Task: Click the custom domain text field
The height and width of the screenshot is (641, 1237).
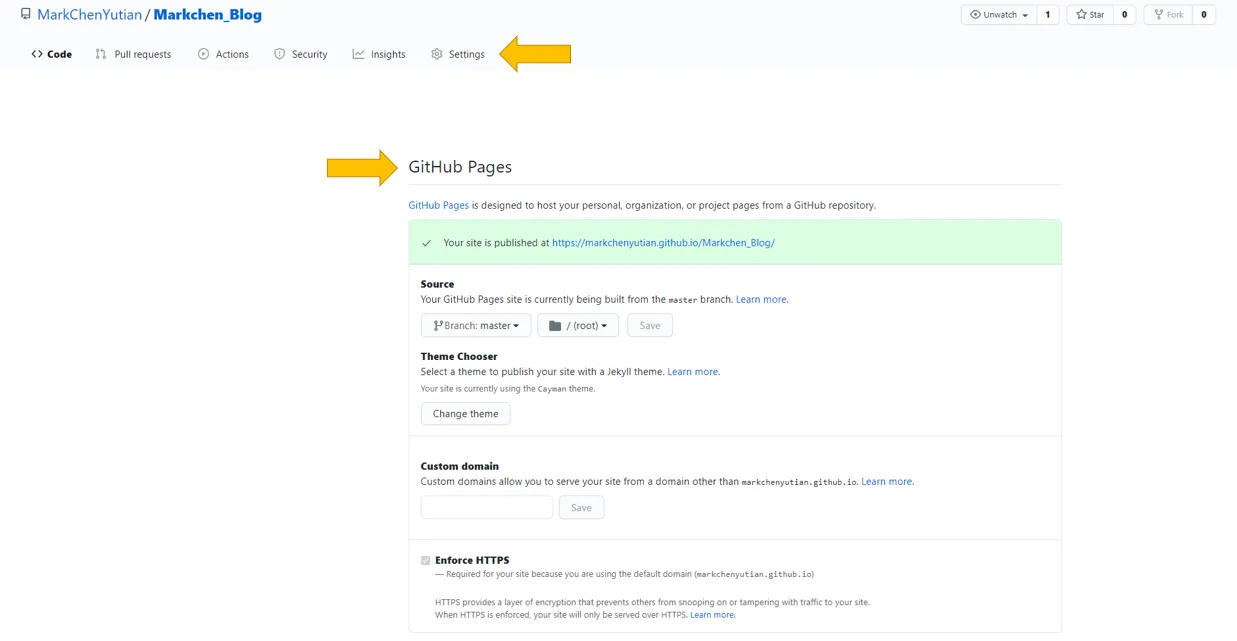Action: (x=487, y=508)
